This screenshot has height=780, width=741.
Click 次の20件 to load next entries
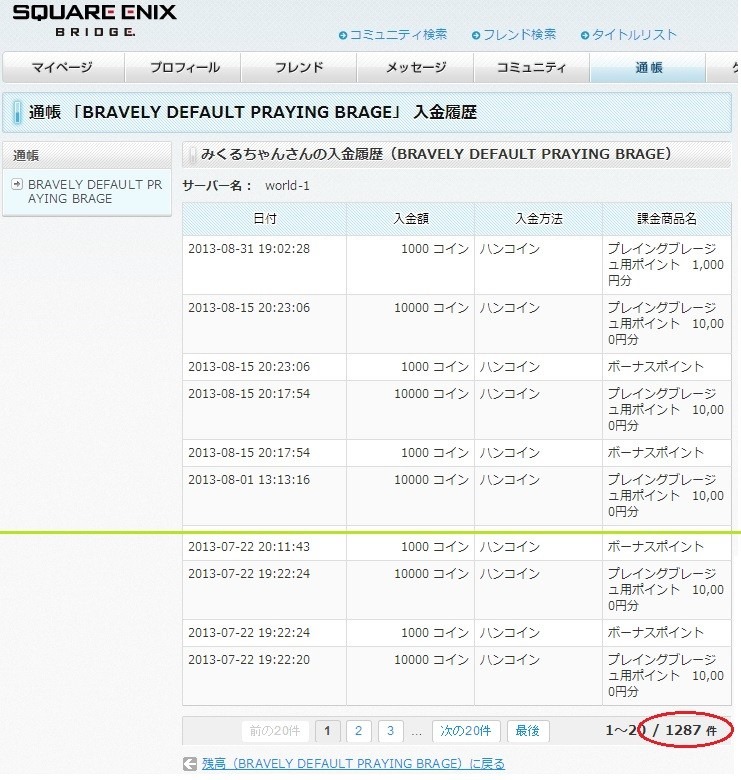[467, 730]
